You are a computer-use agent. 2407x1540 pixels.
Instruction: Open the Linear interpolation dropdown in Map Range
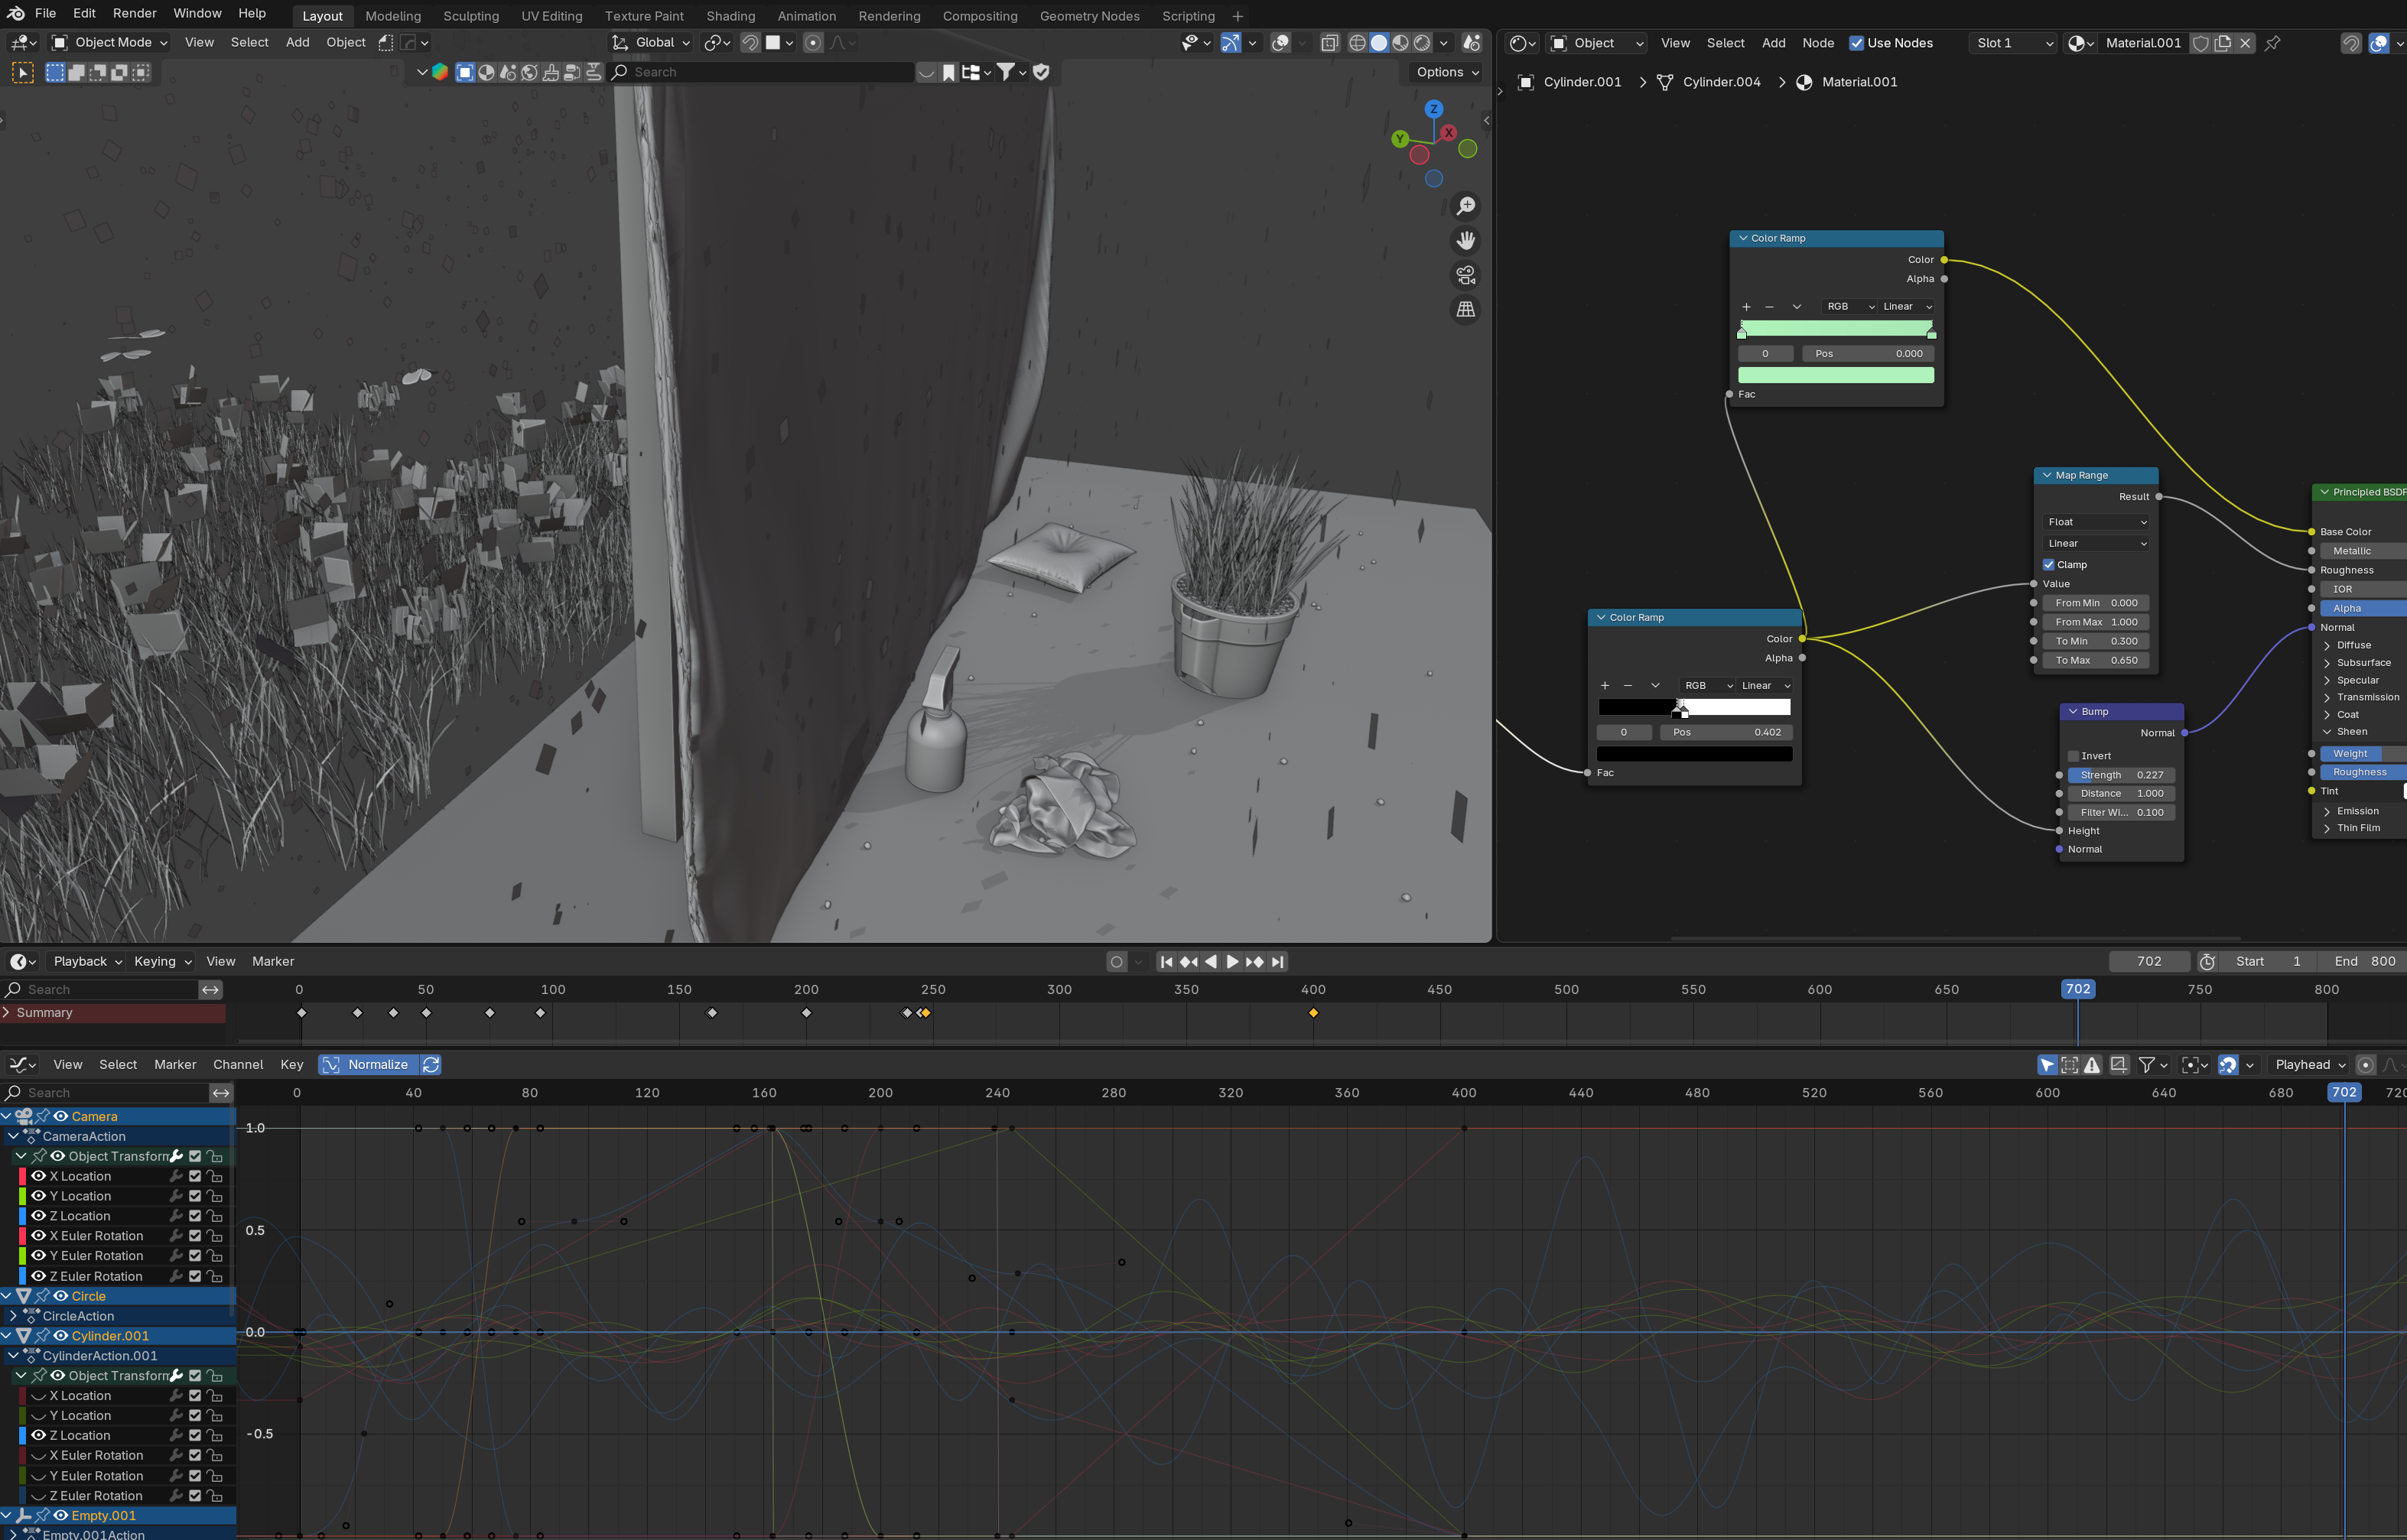tap(2096, 543)
